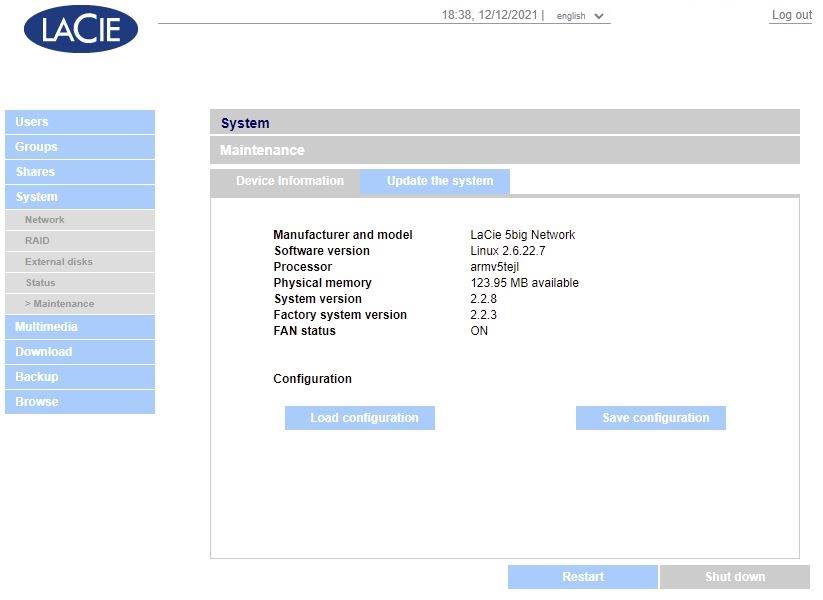Shut down the device
This screenshot has width=823, height=600.
click(x=735, y=577)
